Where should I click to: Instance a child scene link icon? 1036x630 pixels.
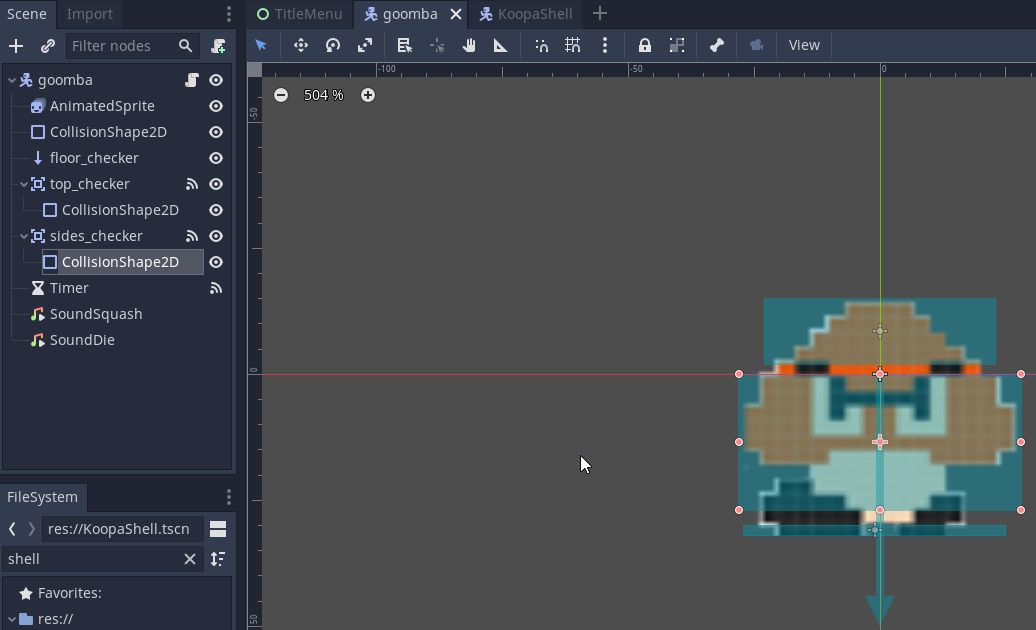pos(48,46)
